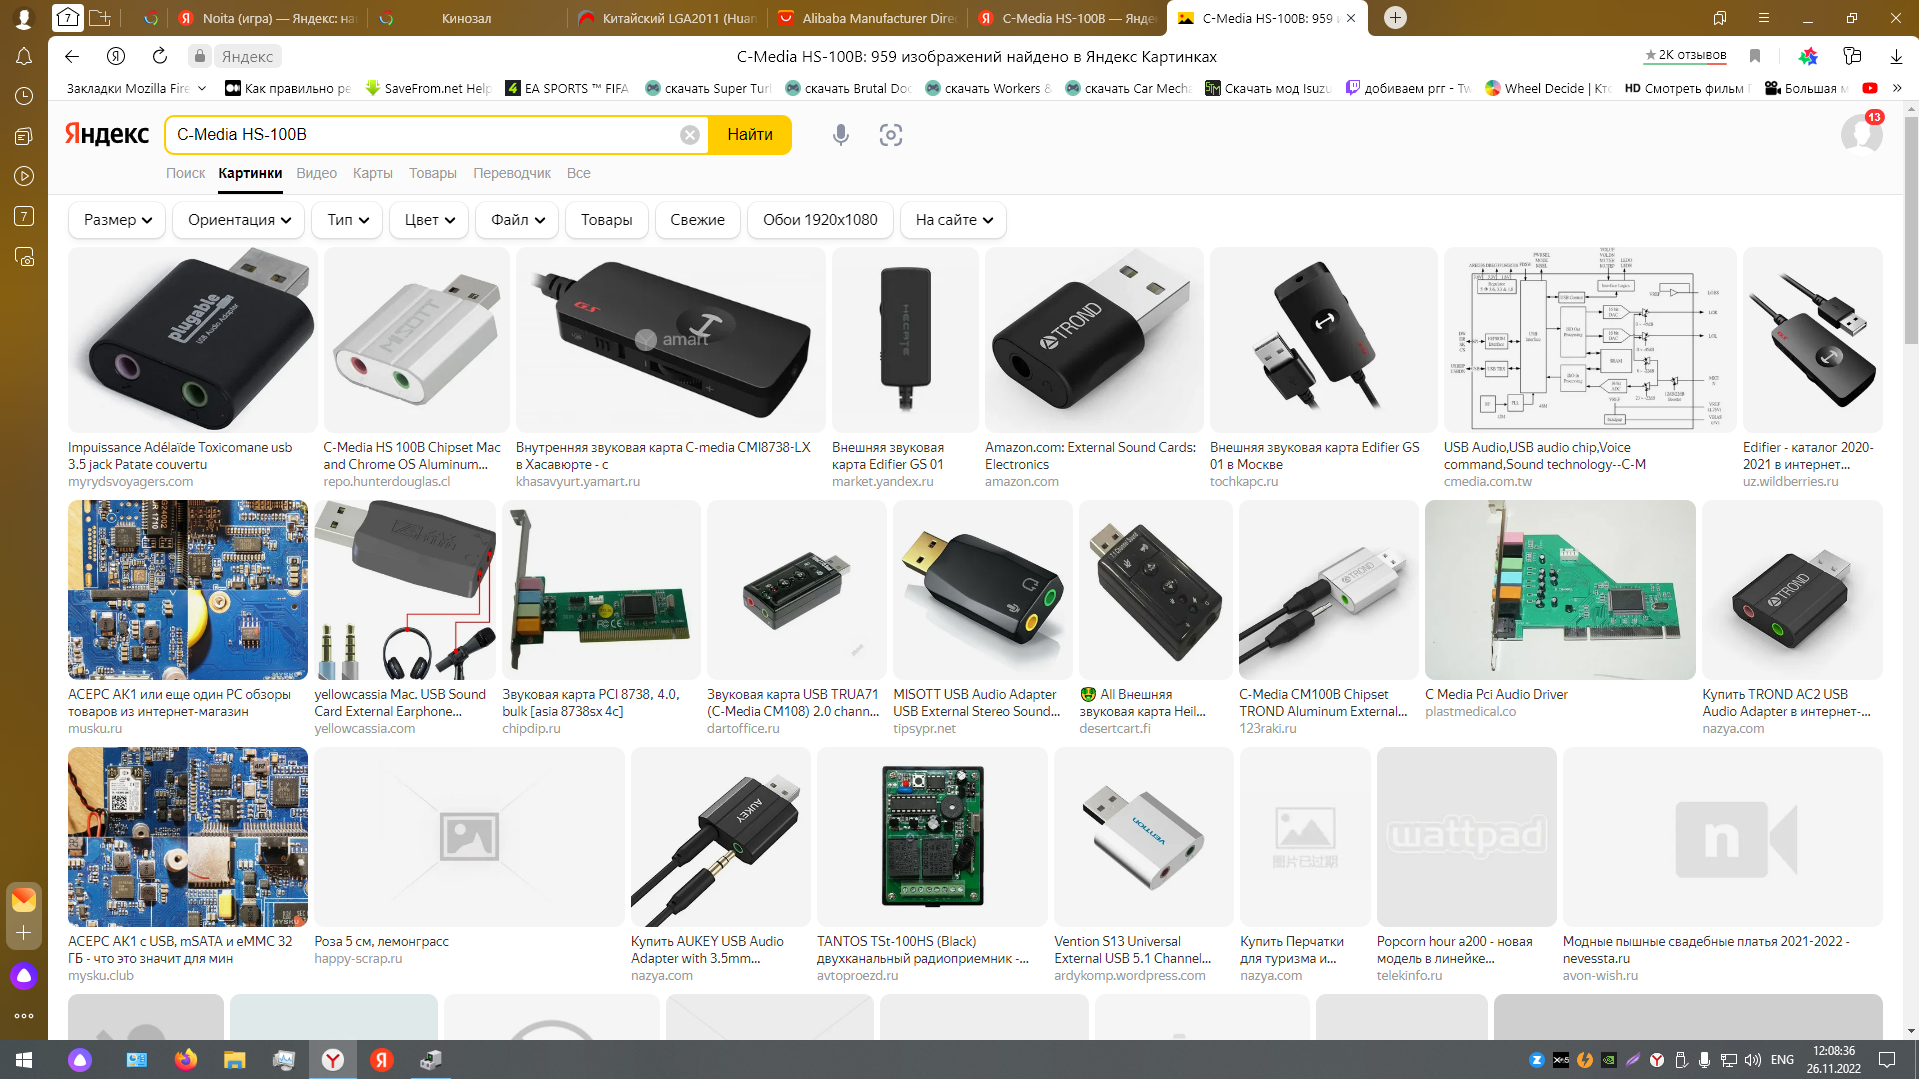Open Wheel Decide bookmark
The image size is (1919, 1079).
(x=1548, y=88)
